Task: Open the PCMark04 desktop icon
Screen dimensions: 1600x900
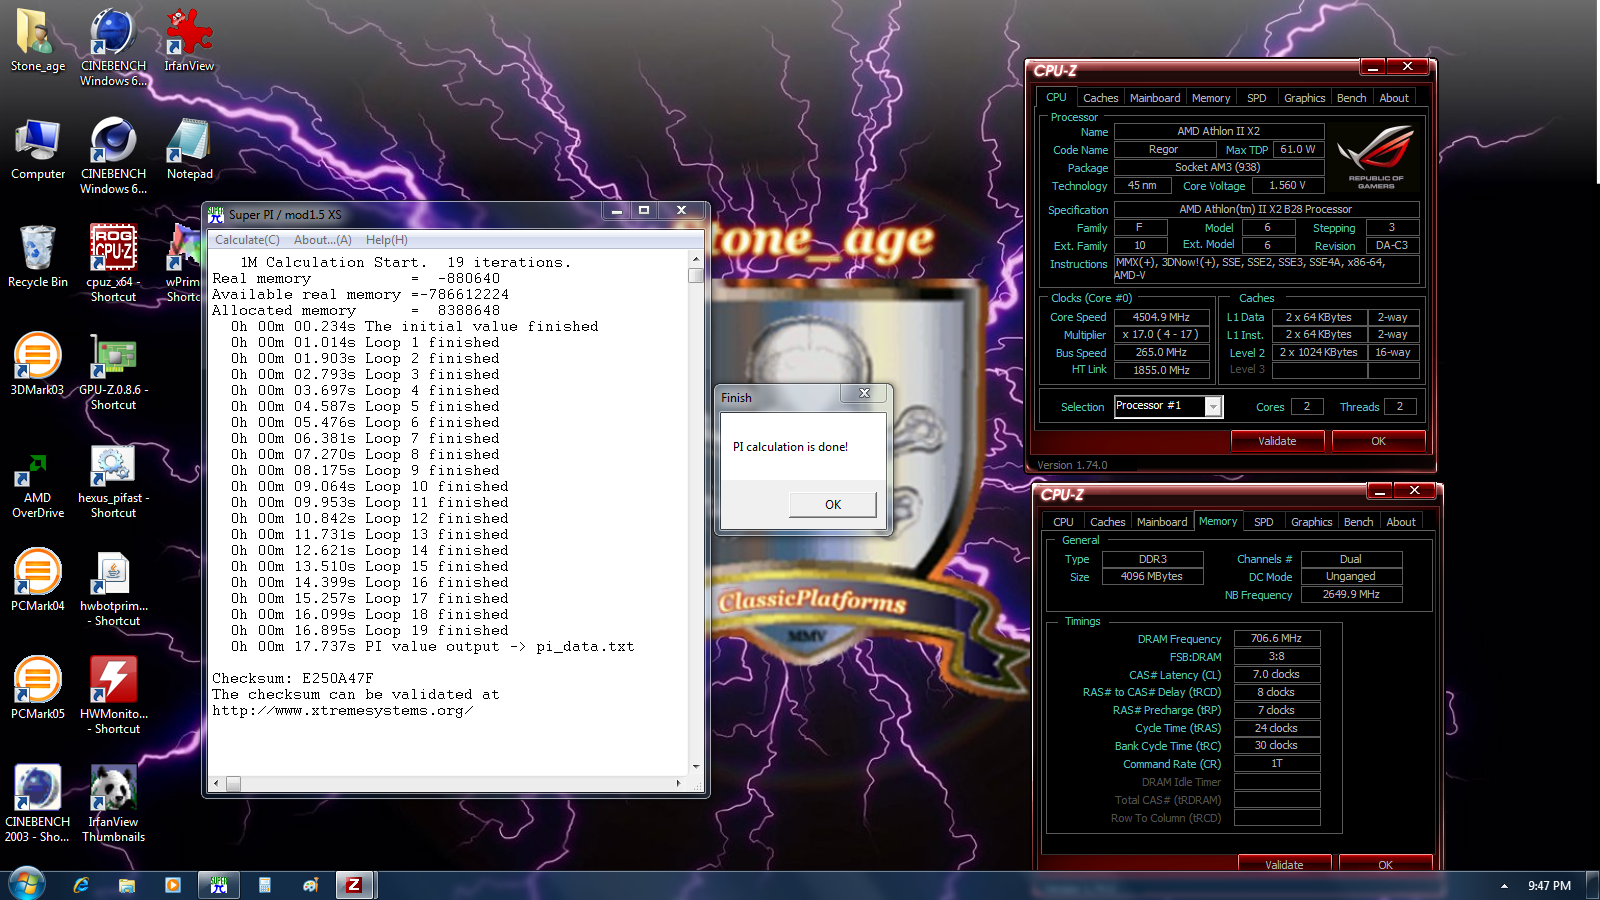Action: [37, 581]
